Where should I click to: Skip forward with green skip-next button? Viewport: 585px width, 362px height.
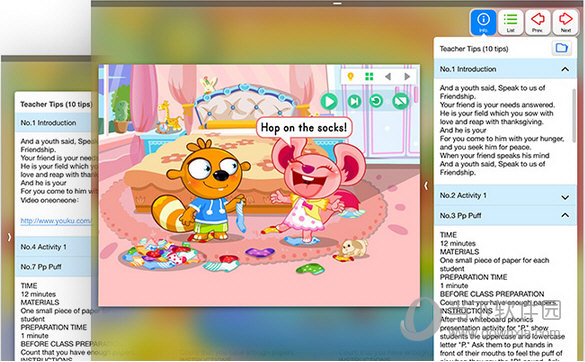[x=354, y=101]
